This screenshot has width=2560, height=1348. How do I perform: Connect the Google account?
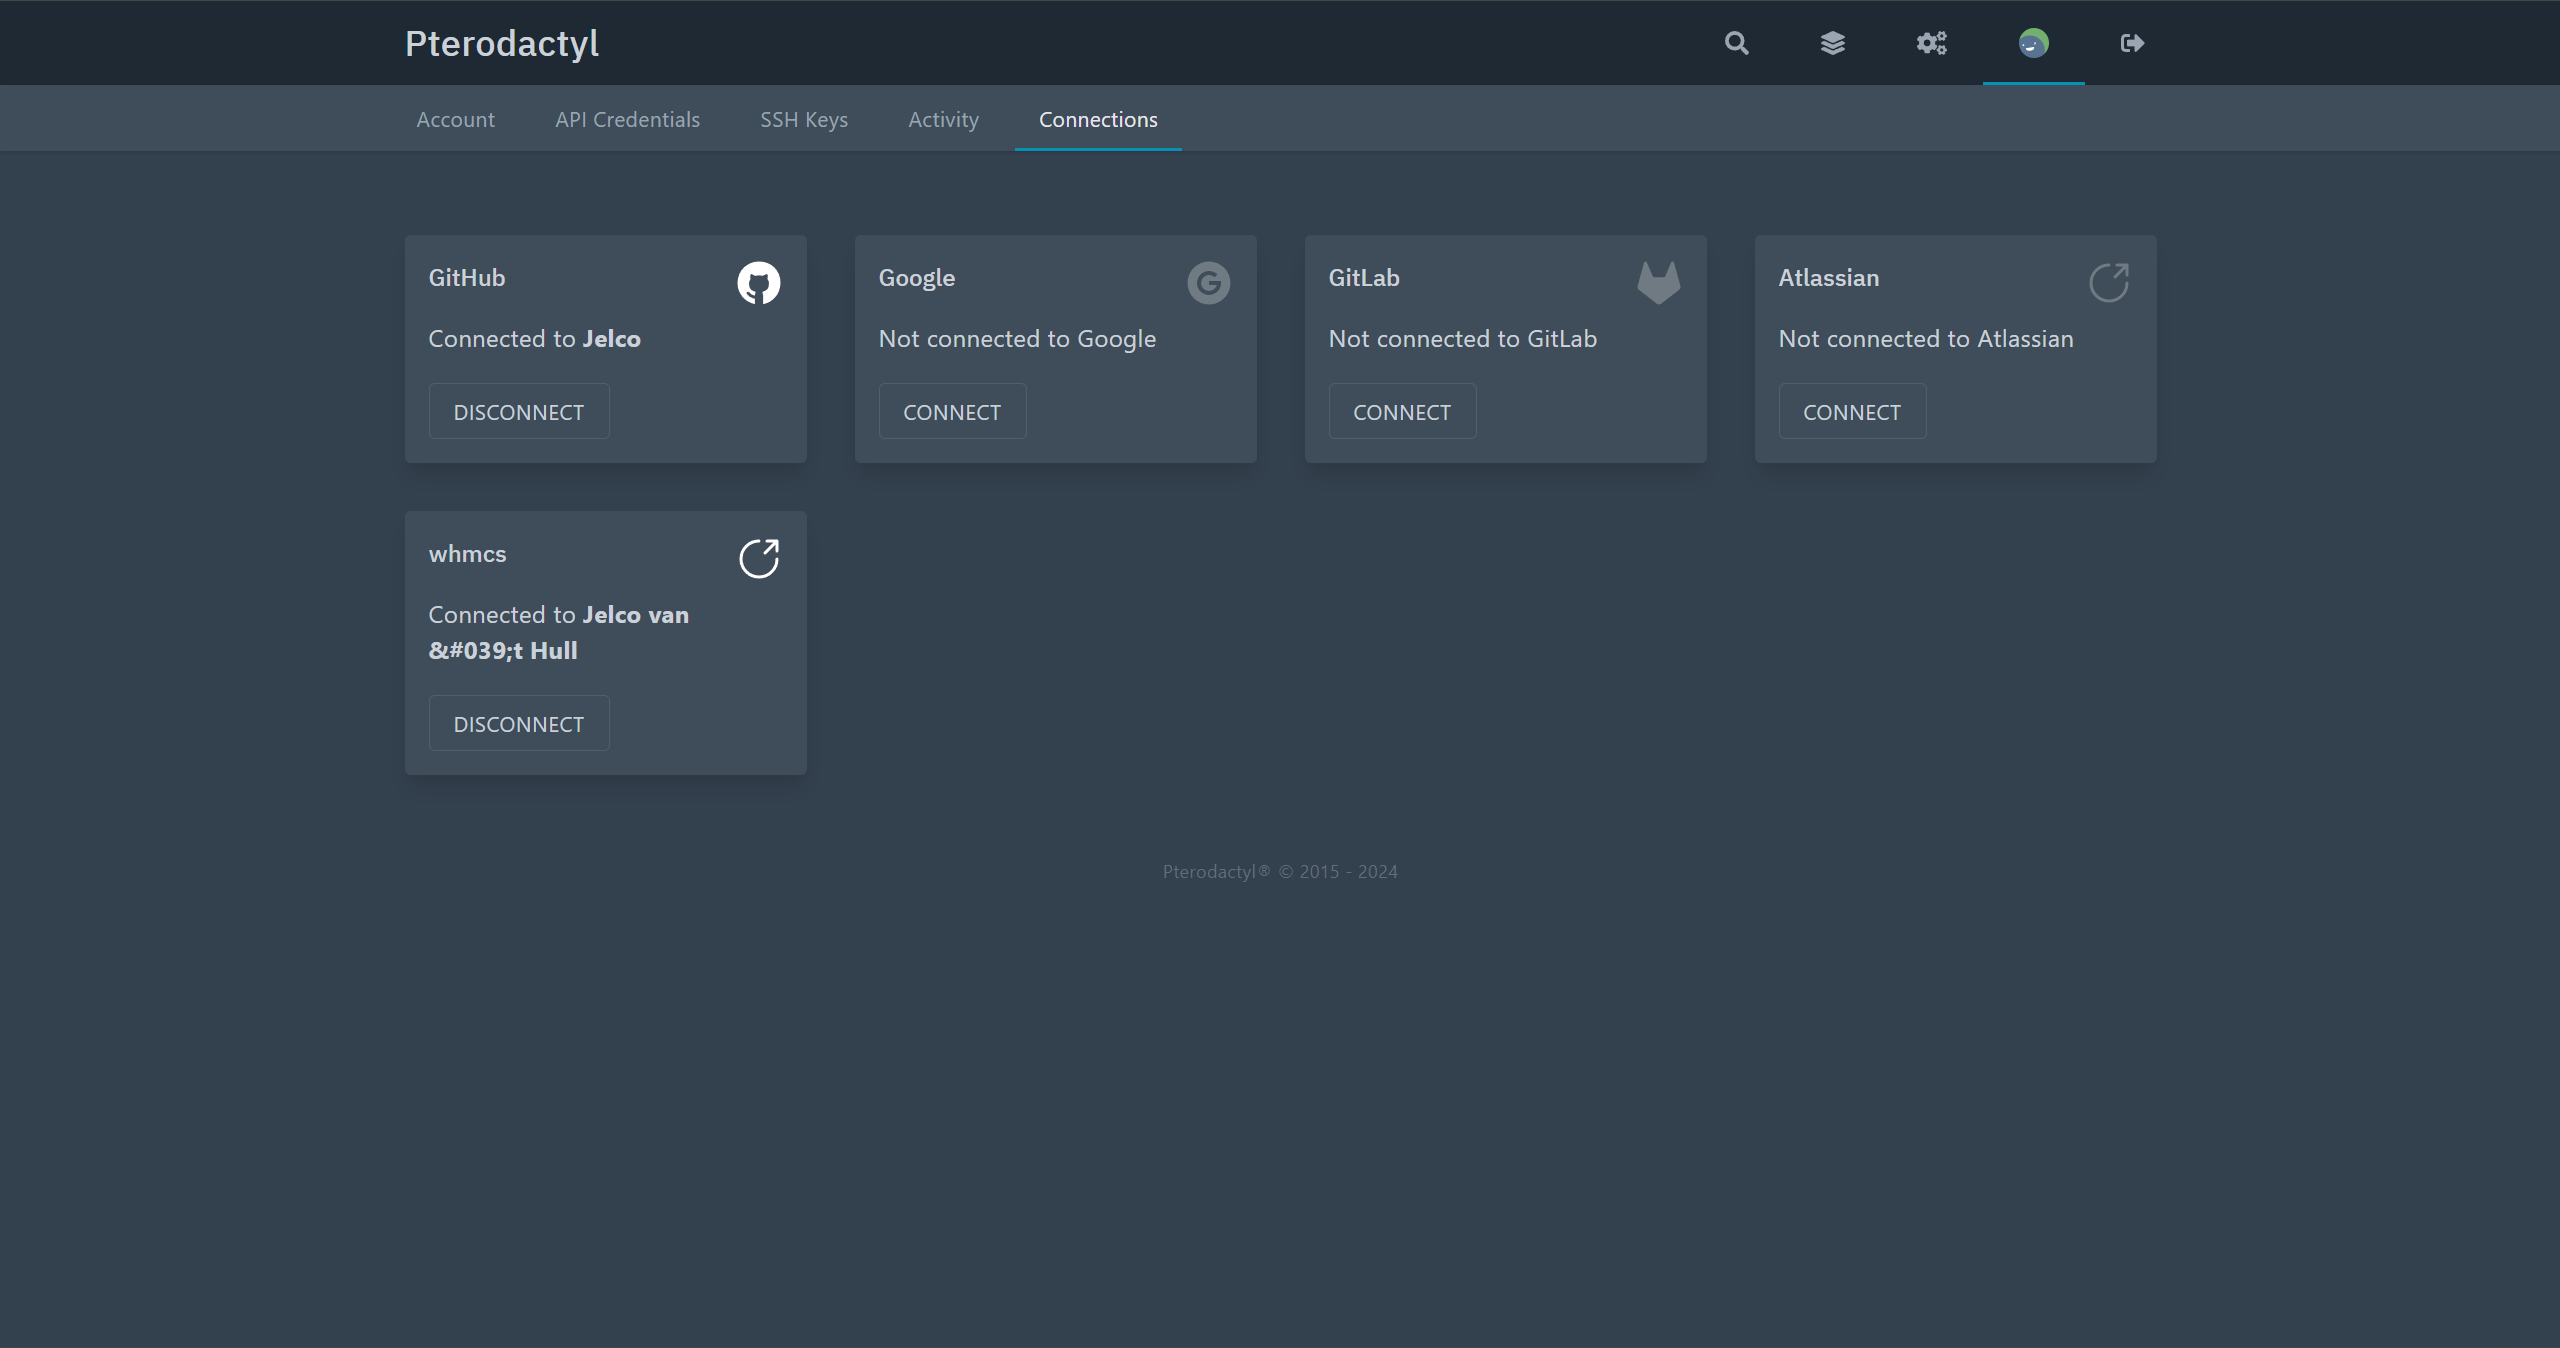(x=951, y=412)
